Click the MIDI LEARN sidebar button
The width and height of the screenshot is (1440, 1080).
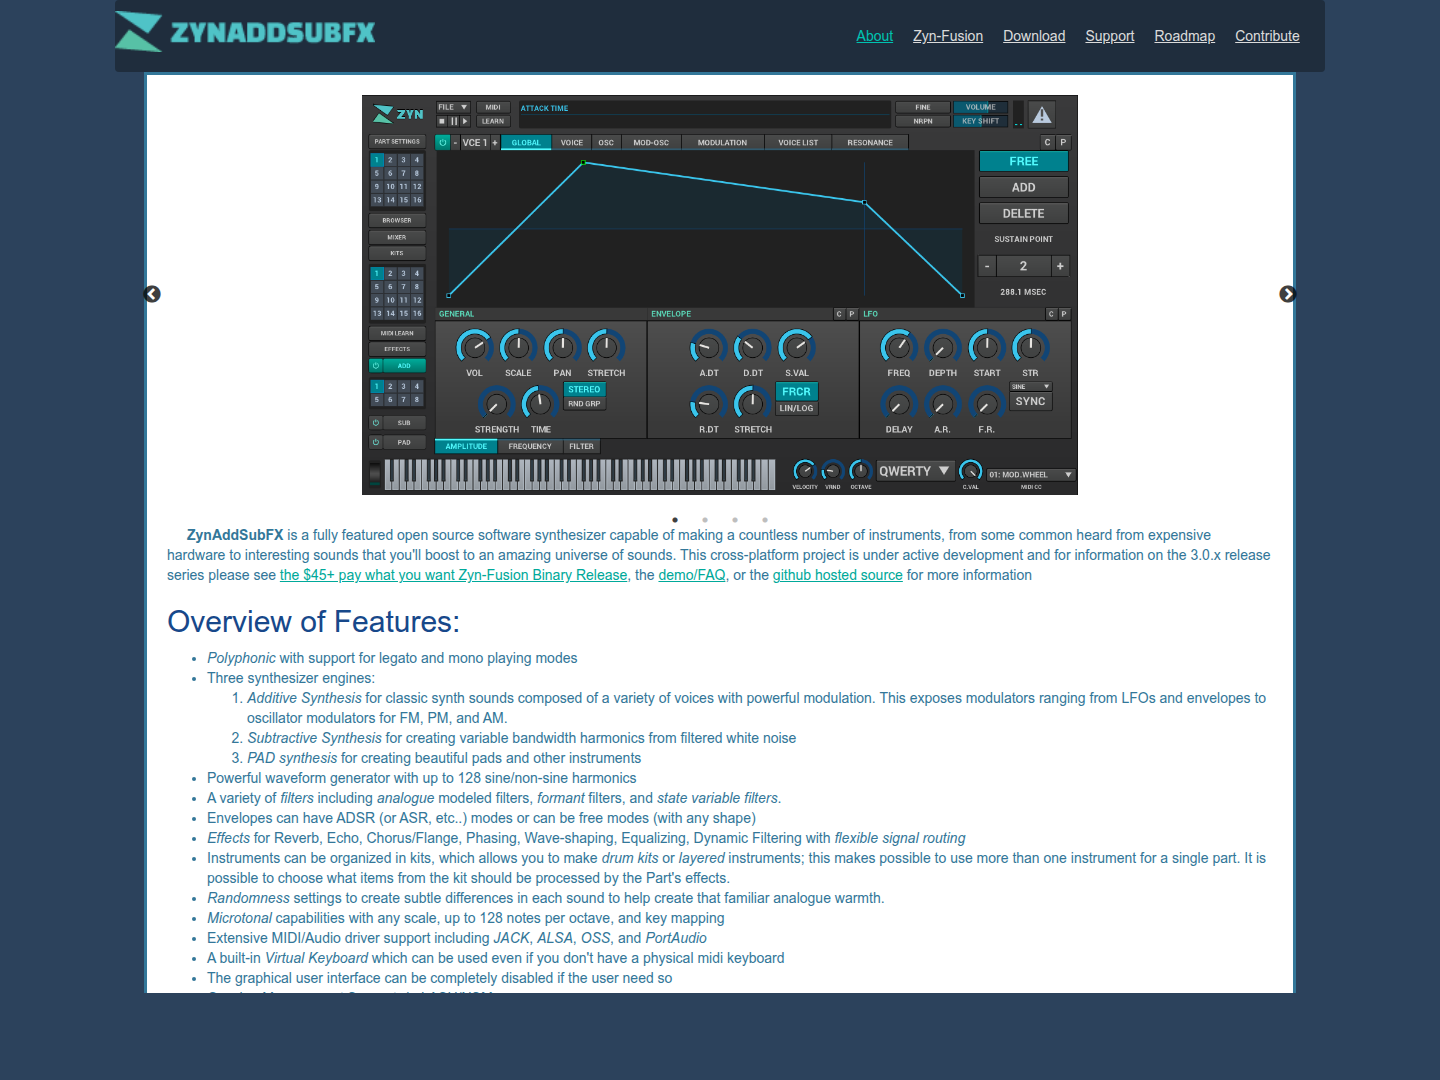pyautogui.click(x=397, y=333)
